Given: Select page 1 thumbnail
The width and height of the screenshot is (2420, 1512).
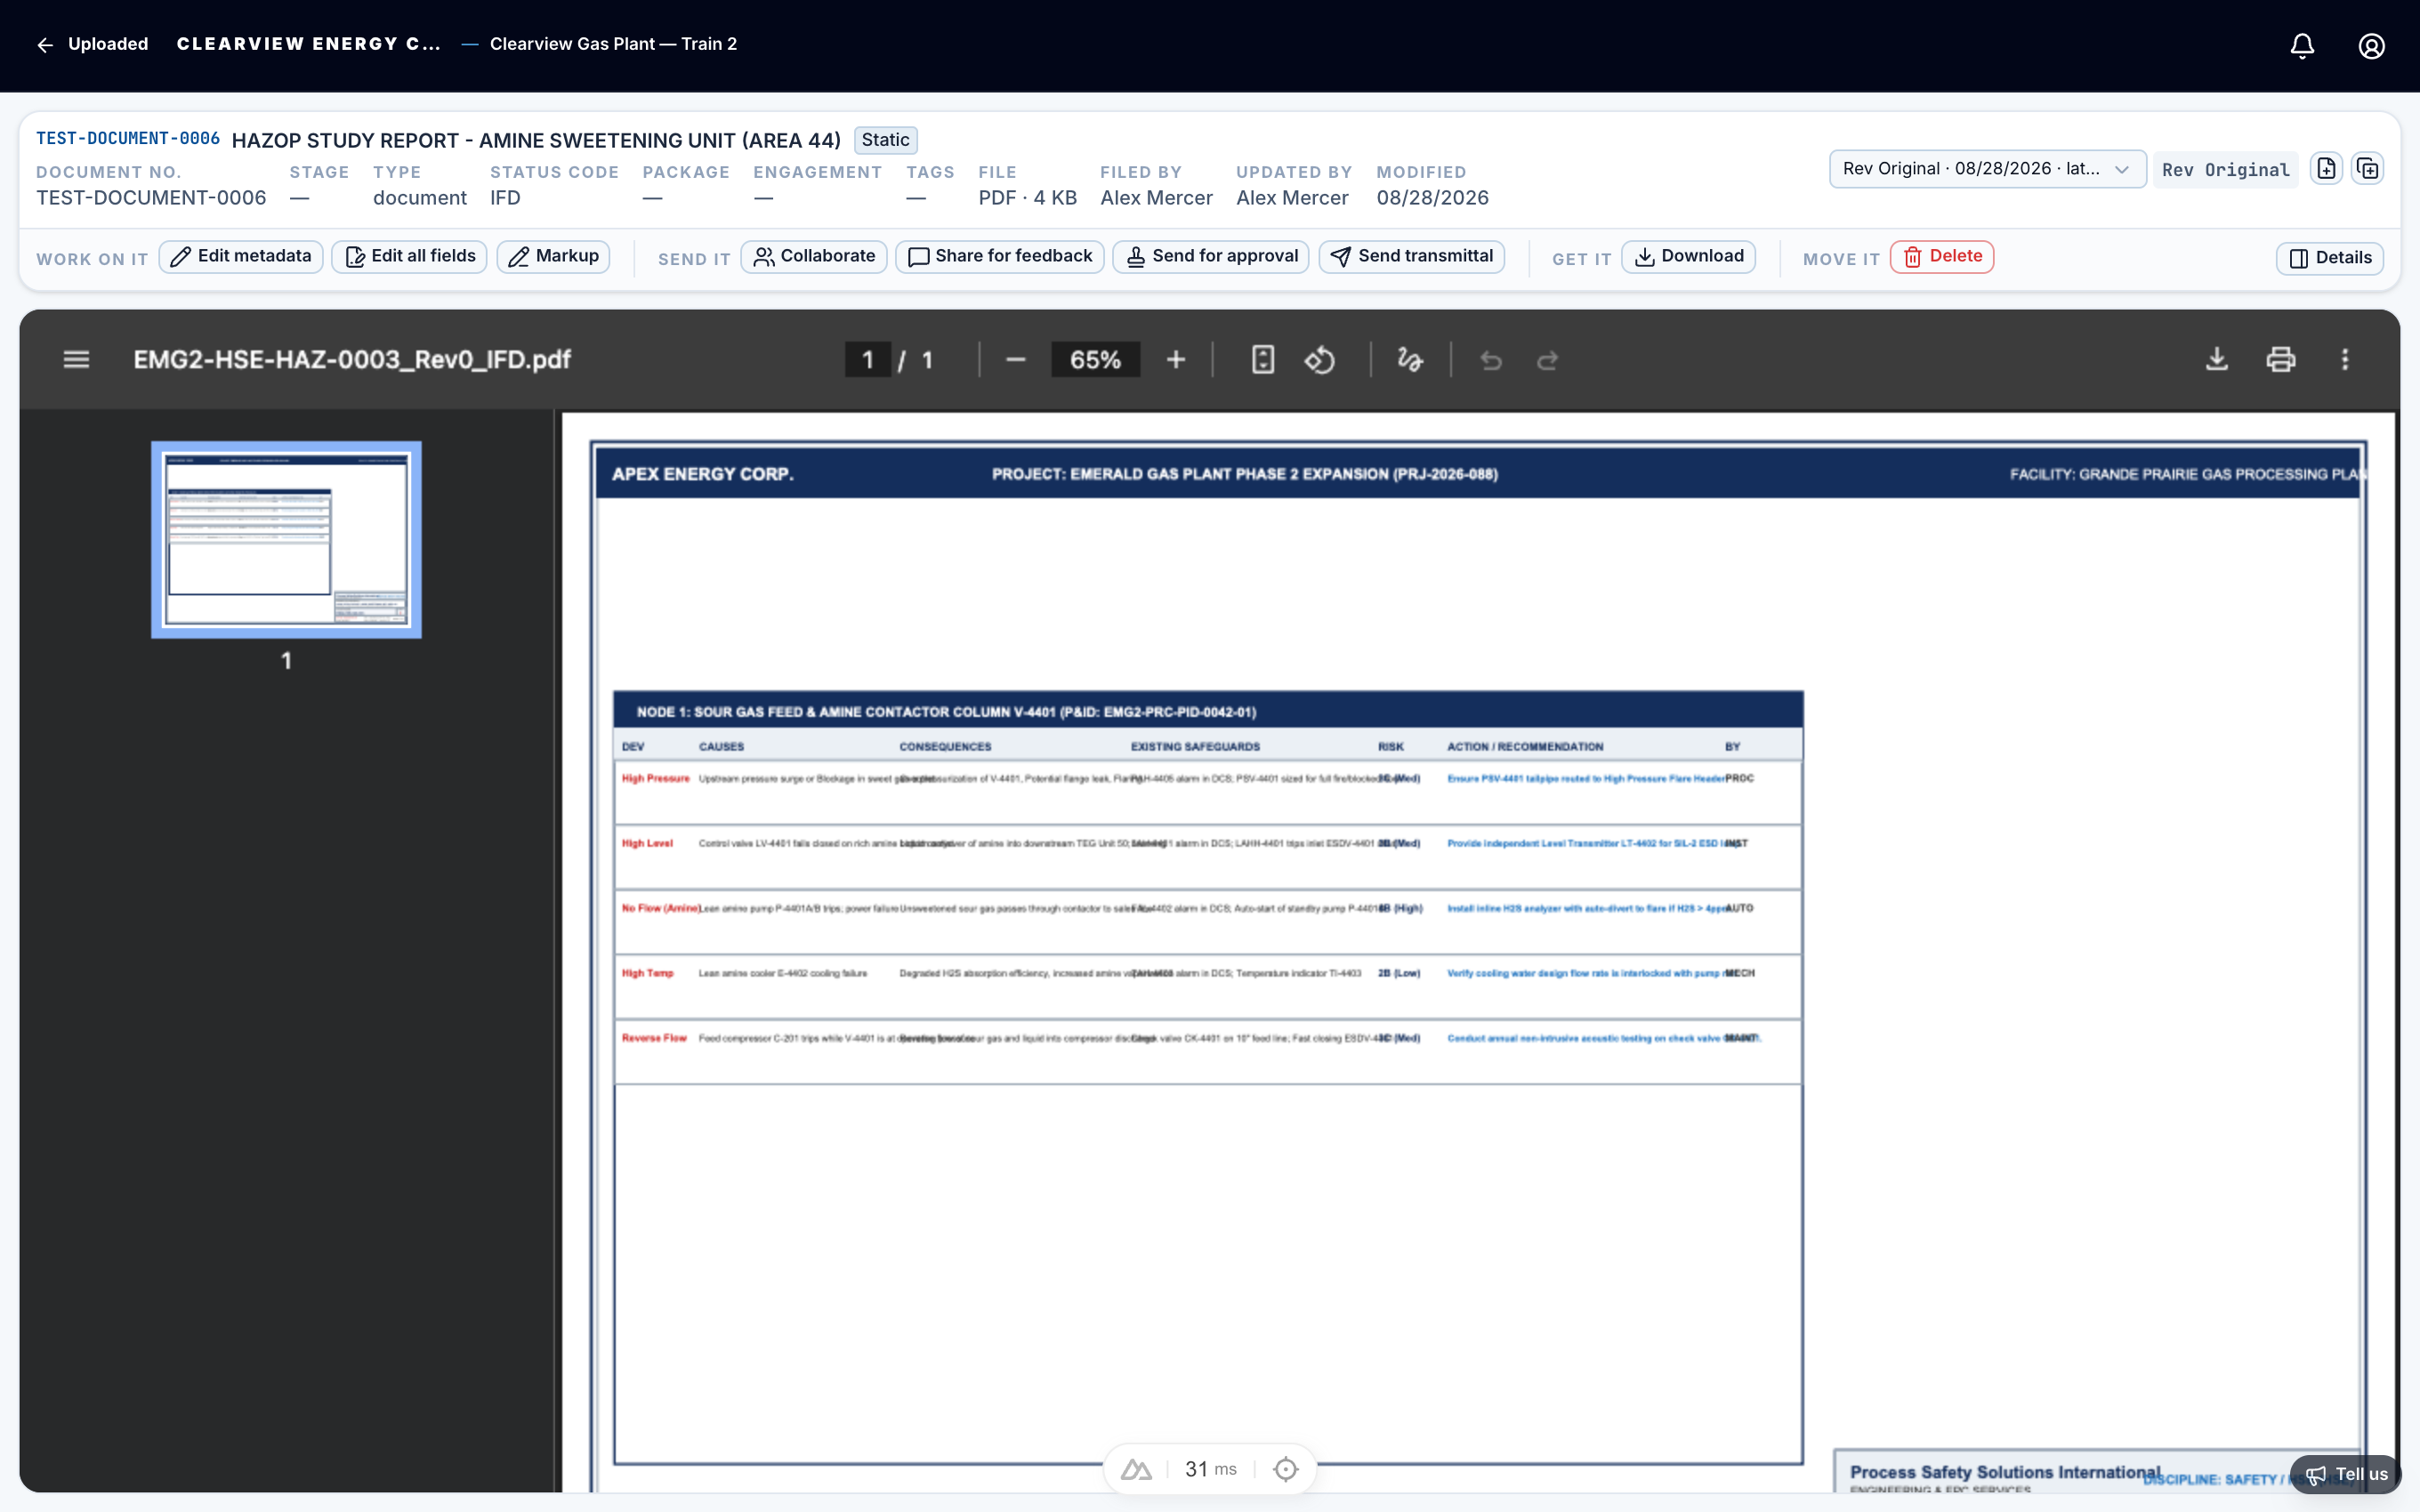Looking at the screenshot, I should click(x=286, y=539).
